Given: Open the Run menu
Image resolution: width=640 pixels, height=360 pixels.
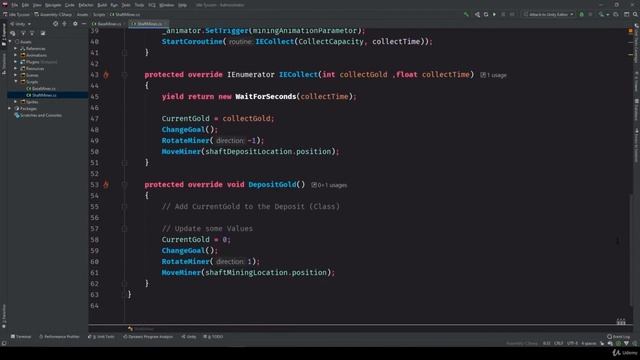Looking at the screenshot, I should tap(114, 5).
